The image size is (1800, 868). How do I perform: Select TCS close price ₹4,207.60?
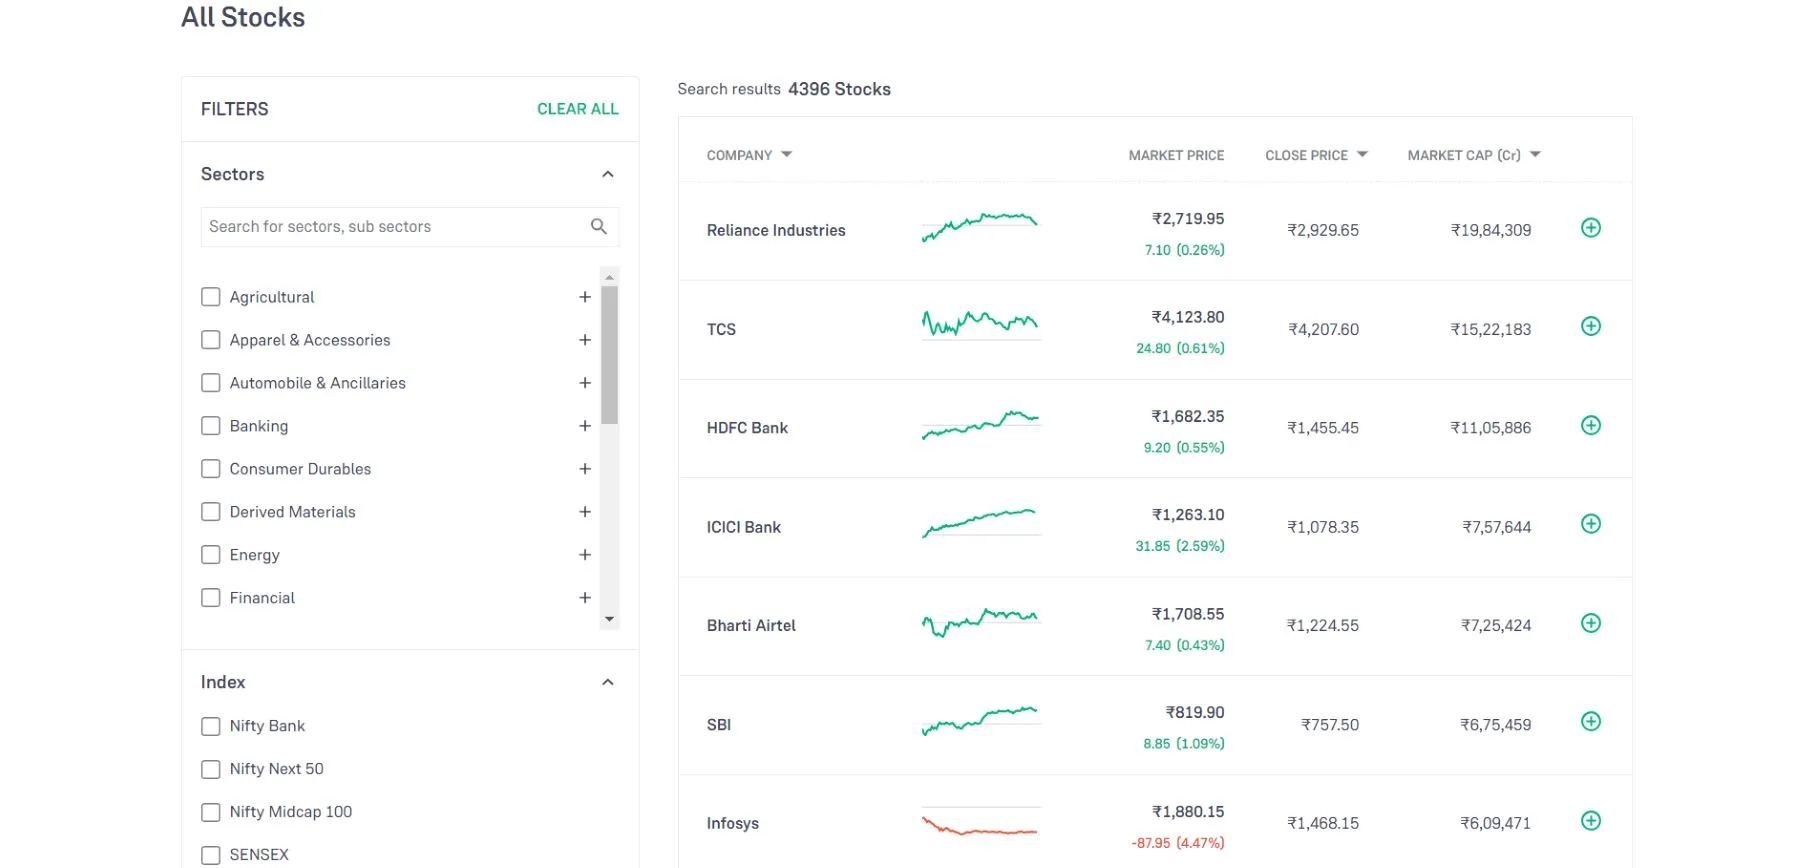click(x=1323, y=329)
